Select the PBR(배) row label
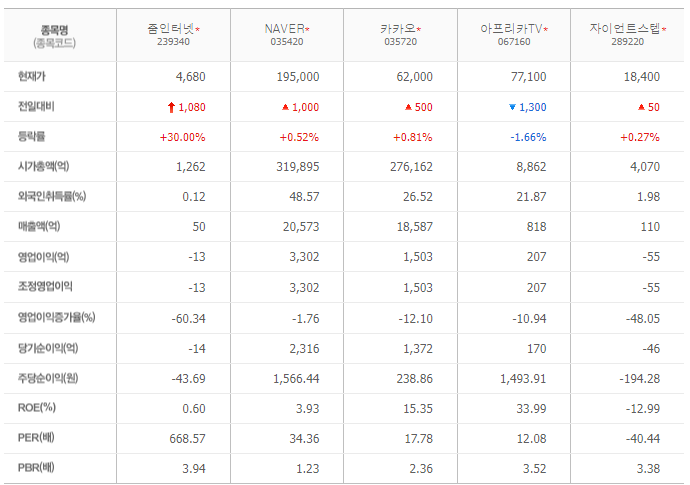The image size is (690, 485). coord(36,468)
